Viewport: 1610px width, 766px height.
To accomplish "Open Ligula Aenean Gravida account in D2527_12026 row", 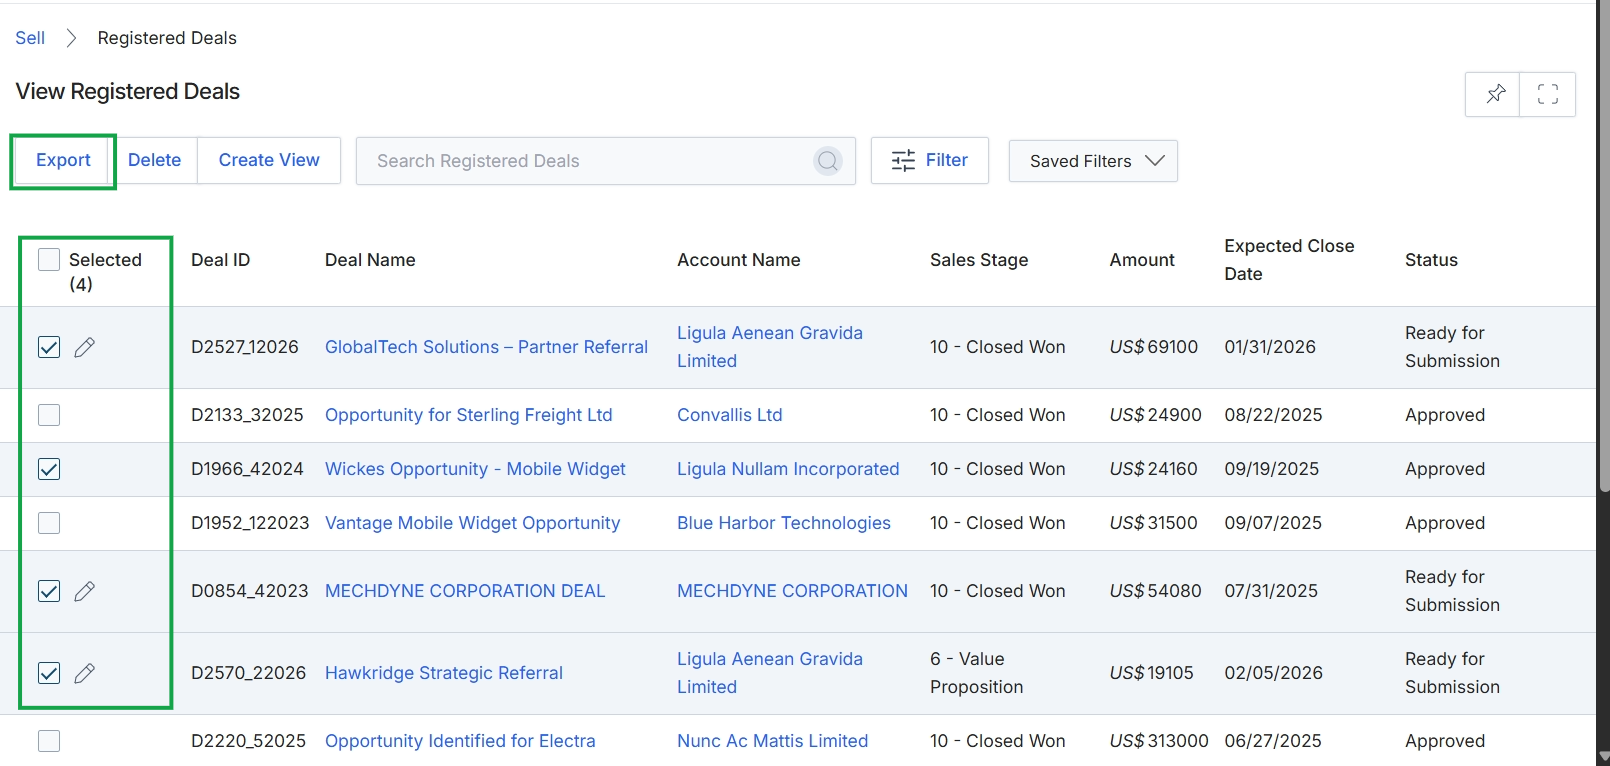I will (x=770, y=347).
